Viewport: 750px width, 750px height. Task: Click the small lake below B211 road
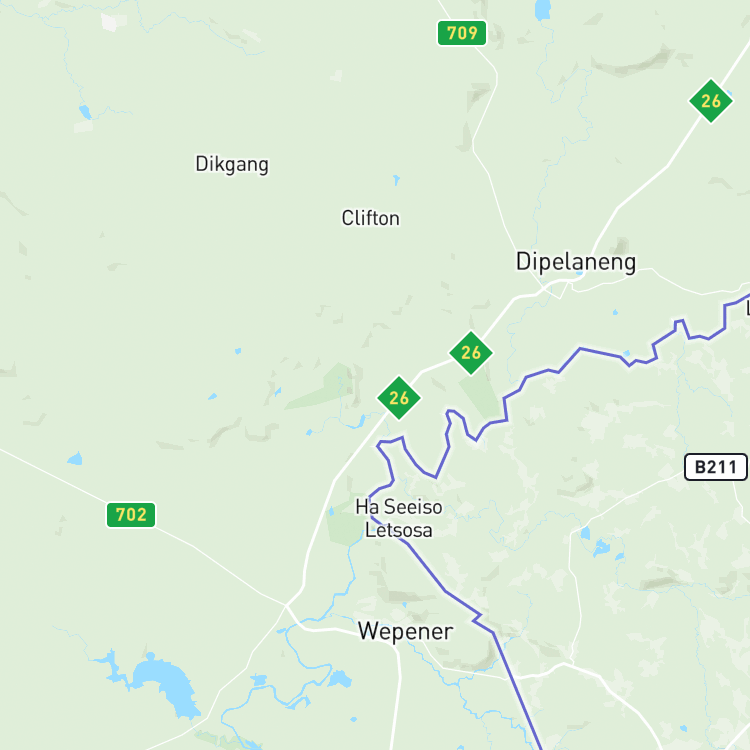(x=602, y=548)
